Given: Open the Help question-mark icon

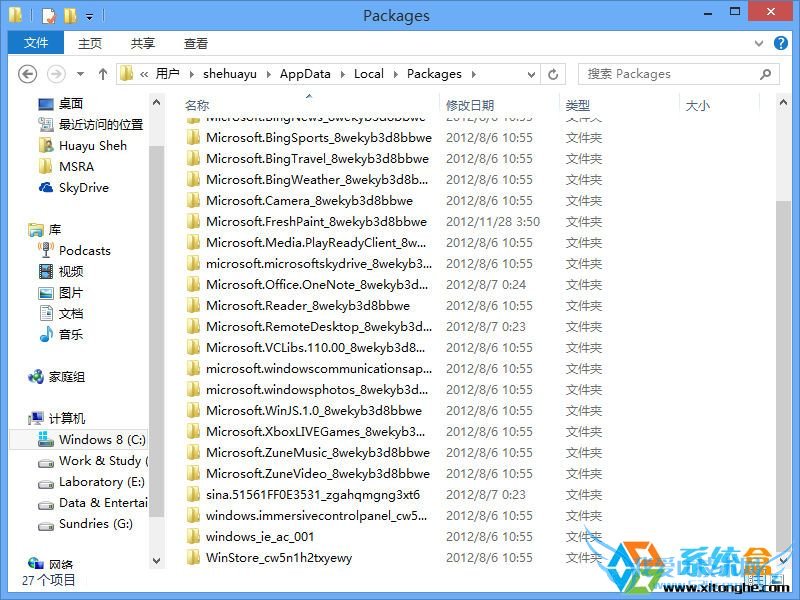Looking at the screenshot, I should point(781,43).
